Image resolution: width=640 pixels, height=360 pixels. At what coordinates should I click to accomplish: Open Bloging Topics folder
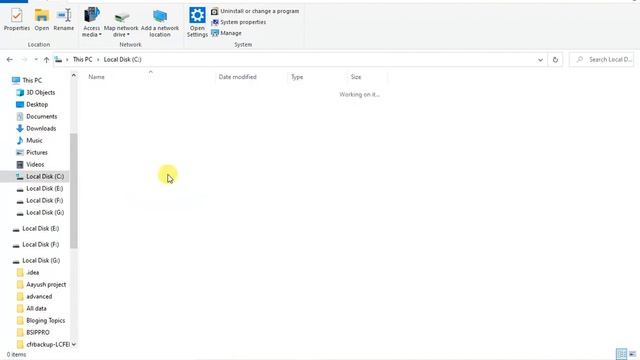tap(45, 321)
